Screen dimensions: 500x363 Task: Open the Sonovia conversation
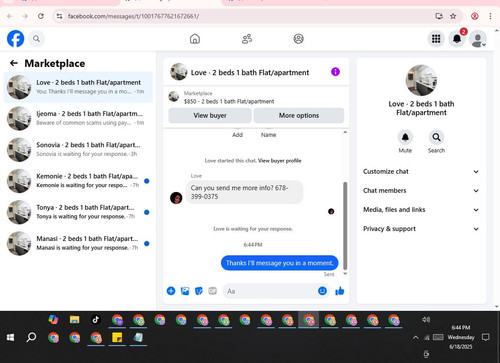(x=78, y=150)
